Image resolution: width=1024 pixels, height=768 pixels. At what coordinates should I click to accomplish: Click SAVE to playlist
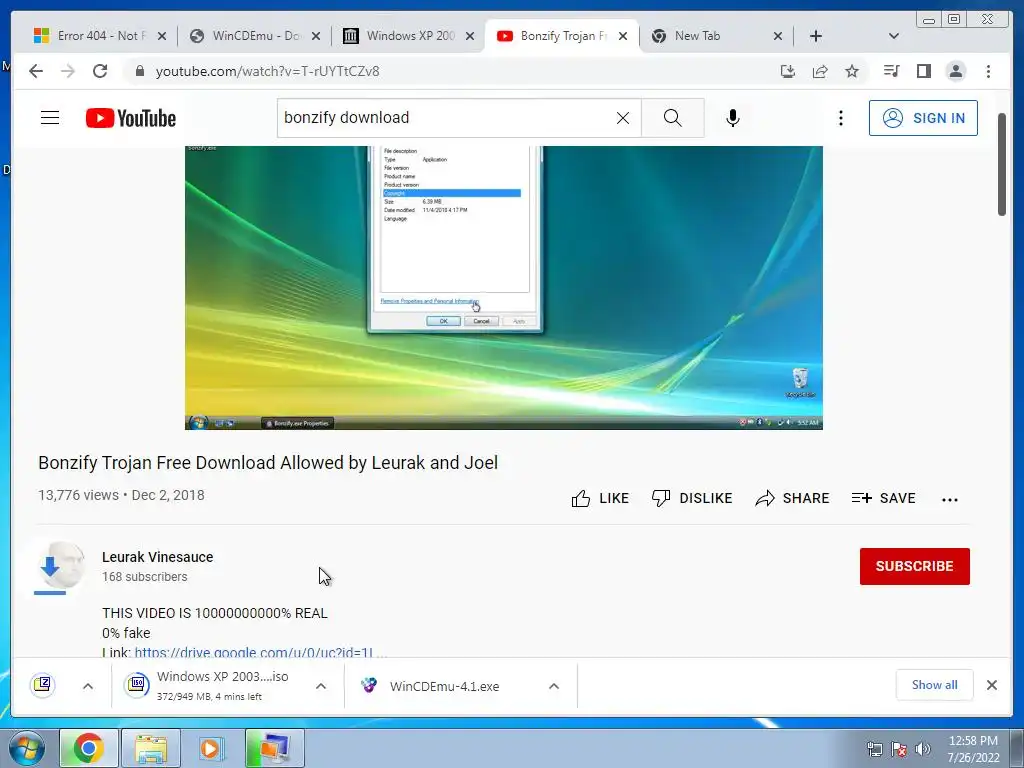(884, 498)
